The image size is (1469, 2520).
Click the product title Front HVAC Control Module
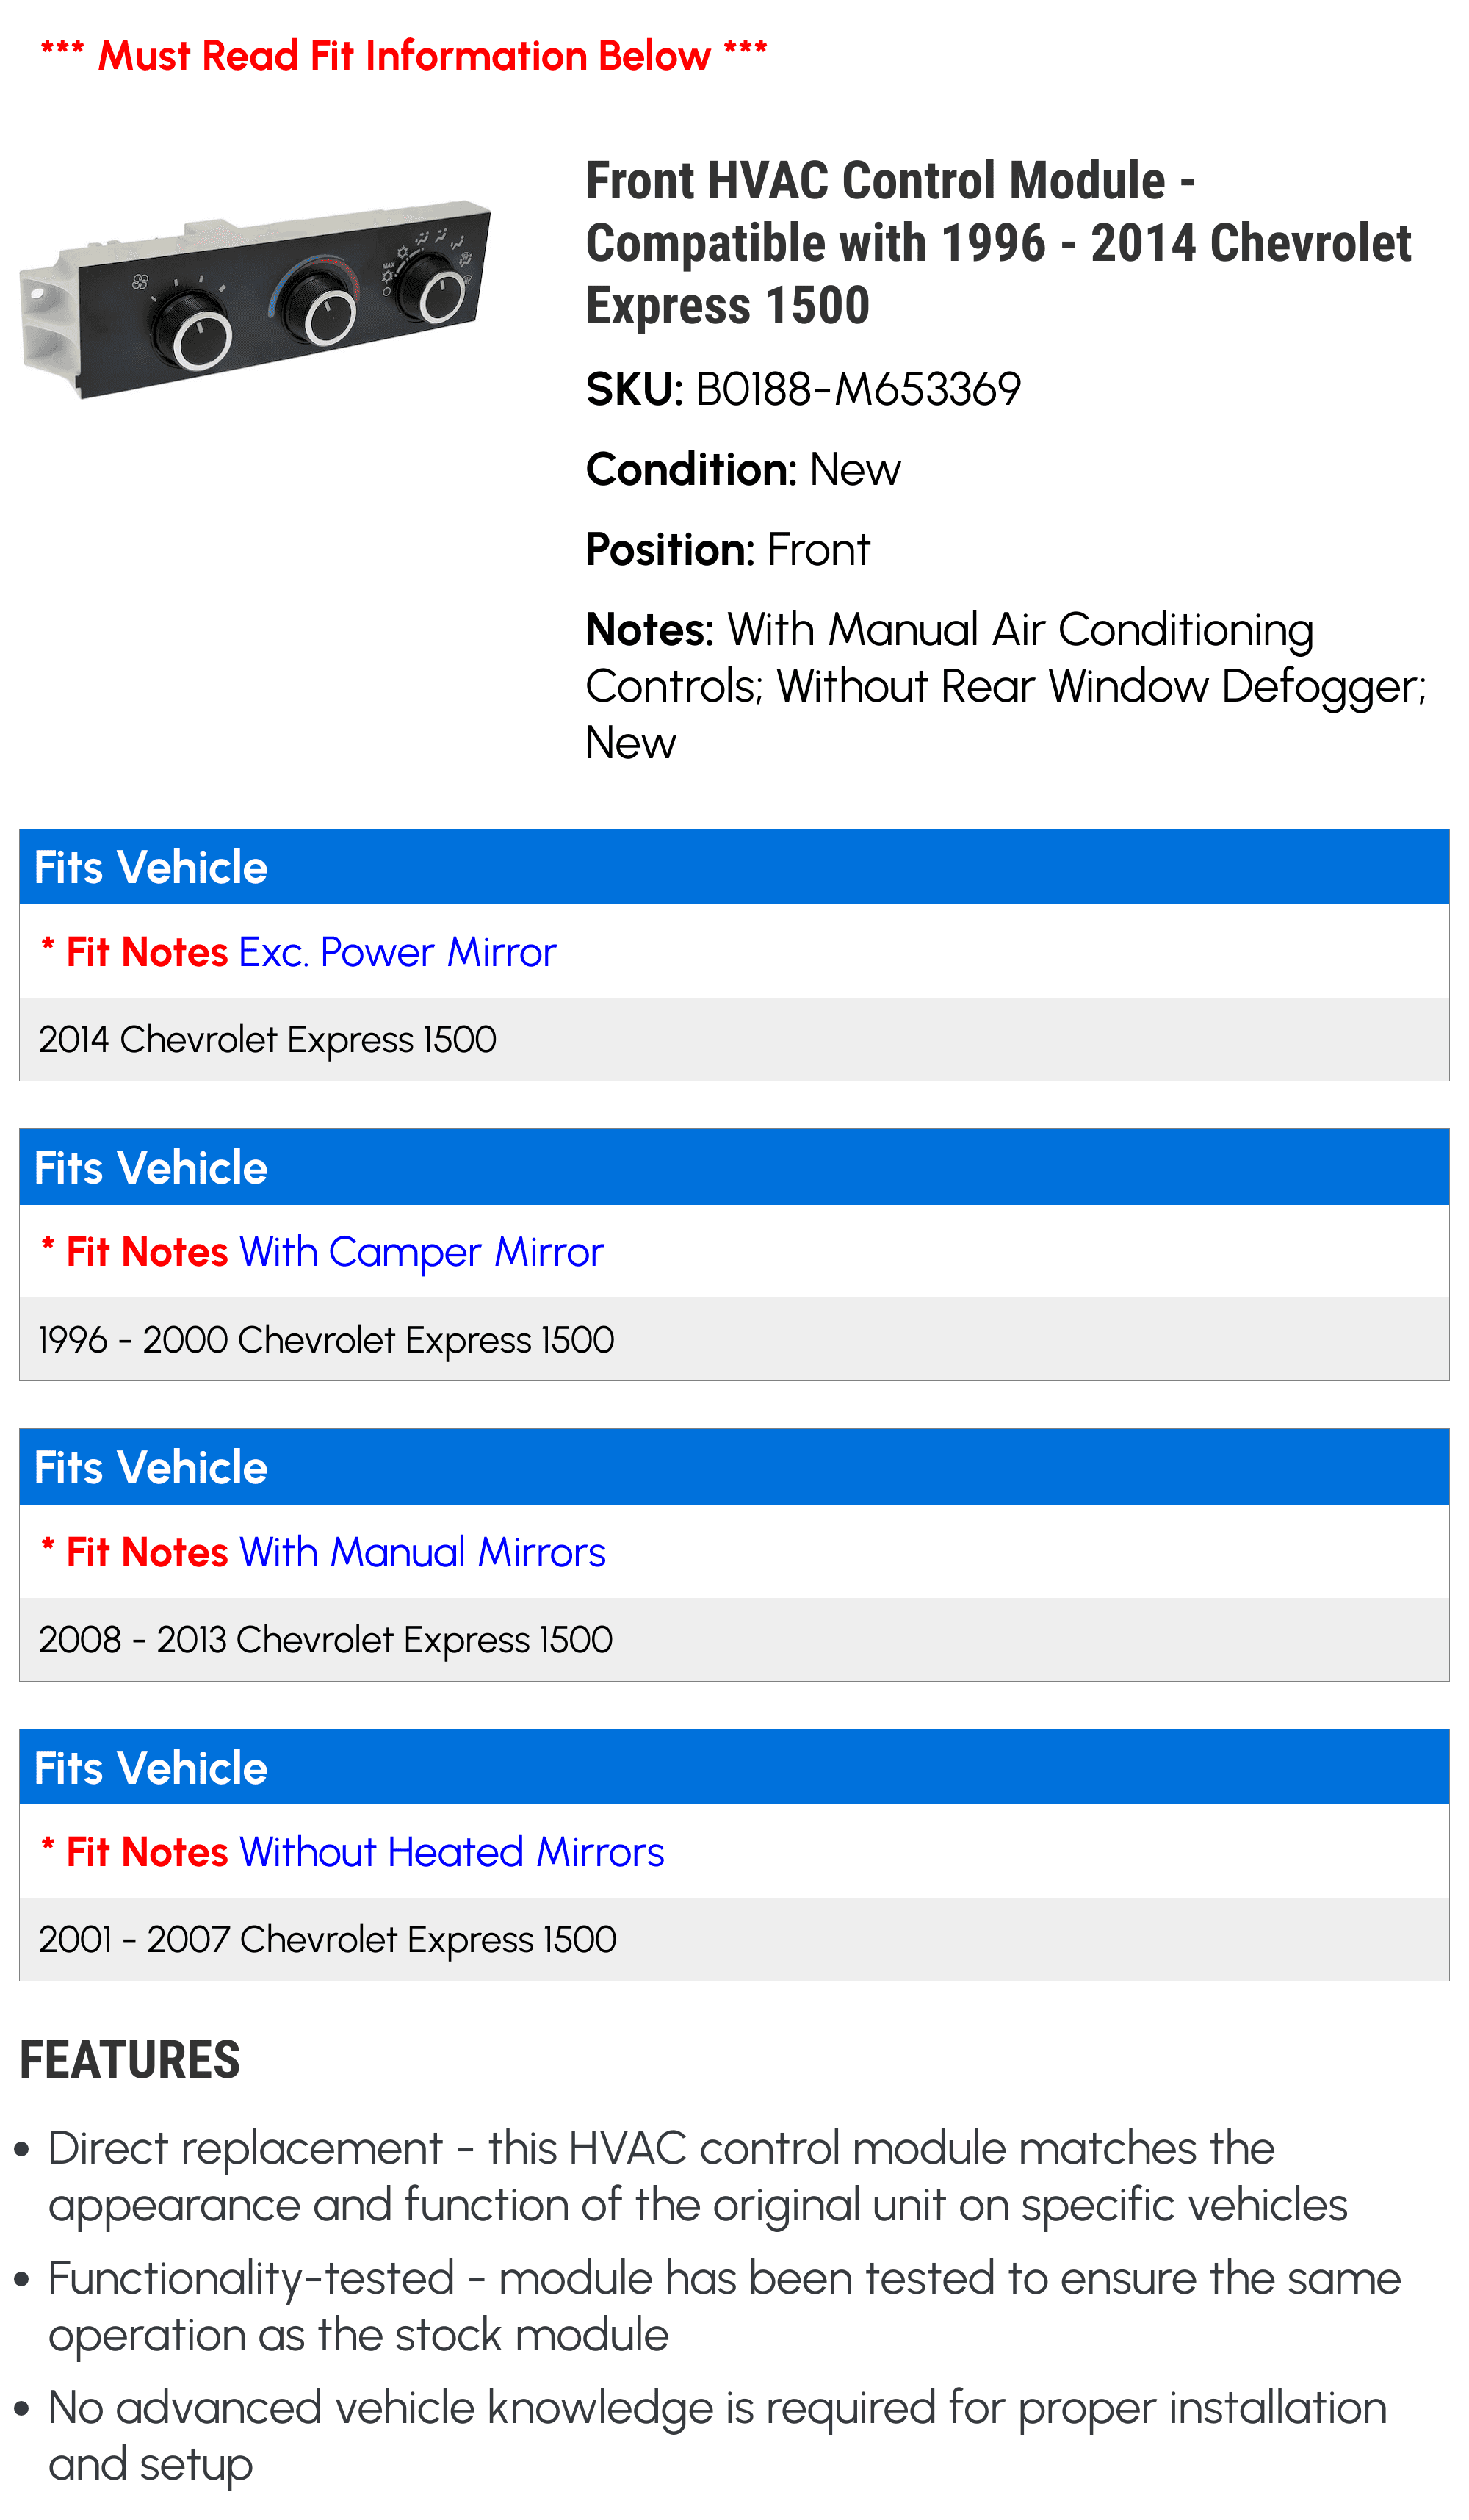pyautogui.click(x=998, y=243)
